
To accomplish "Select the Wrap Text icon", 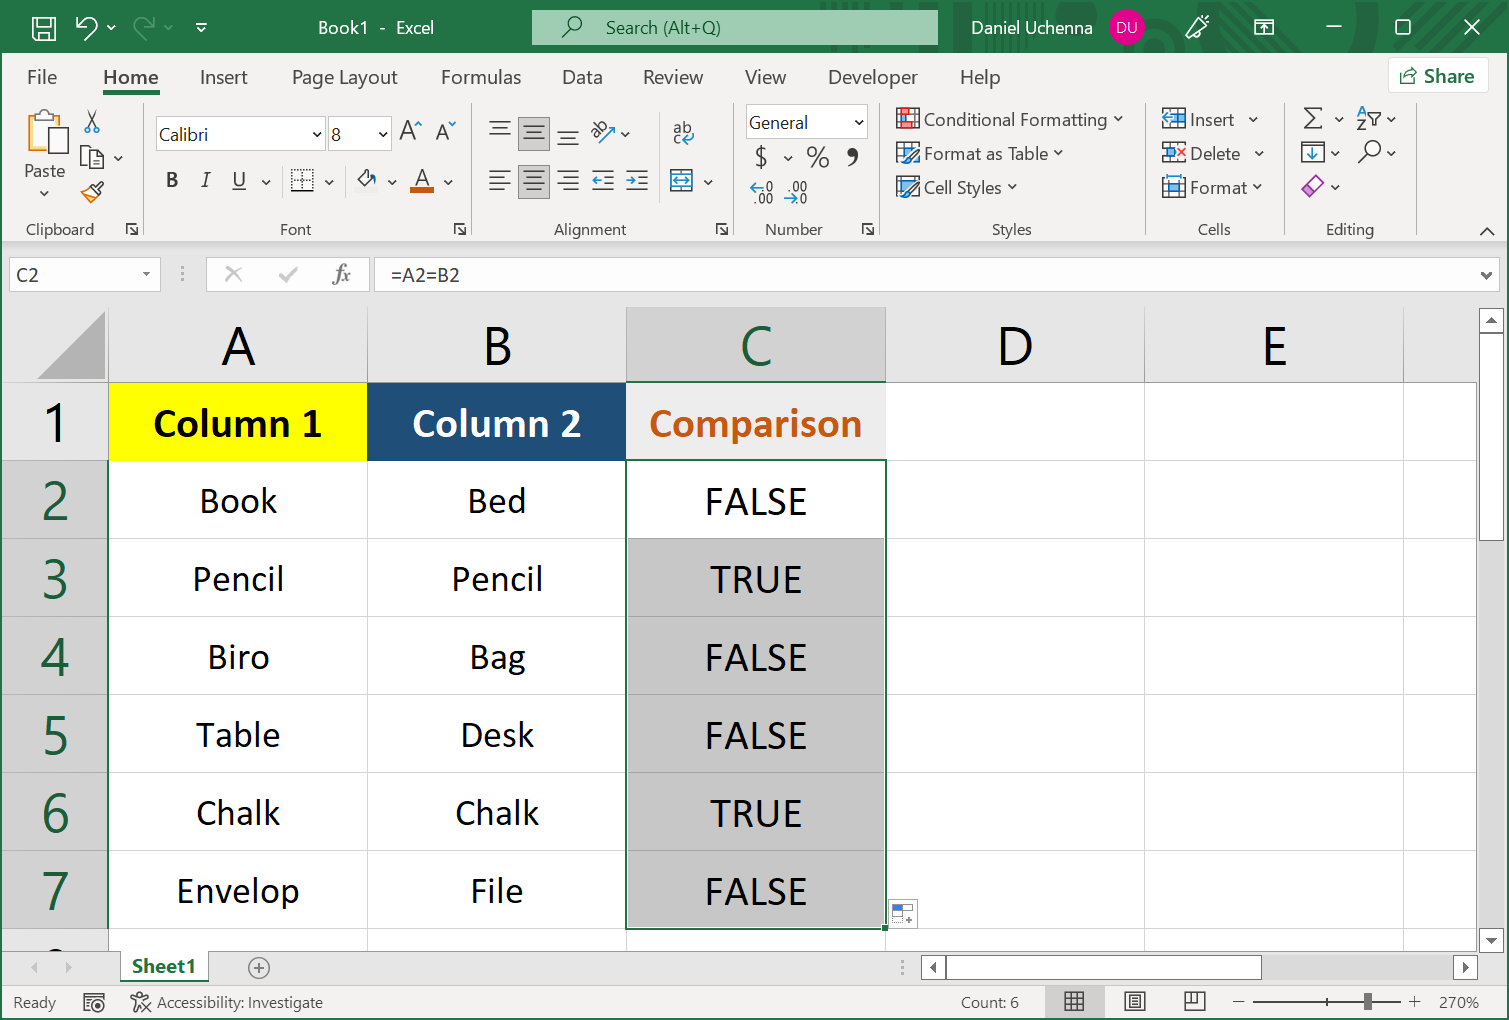I will coord(683,131).
